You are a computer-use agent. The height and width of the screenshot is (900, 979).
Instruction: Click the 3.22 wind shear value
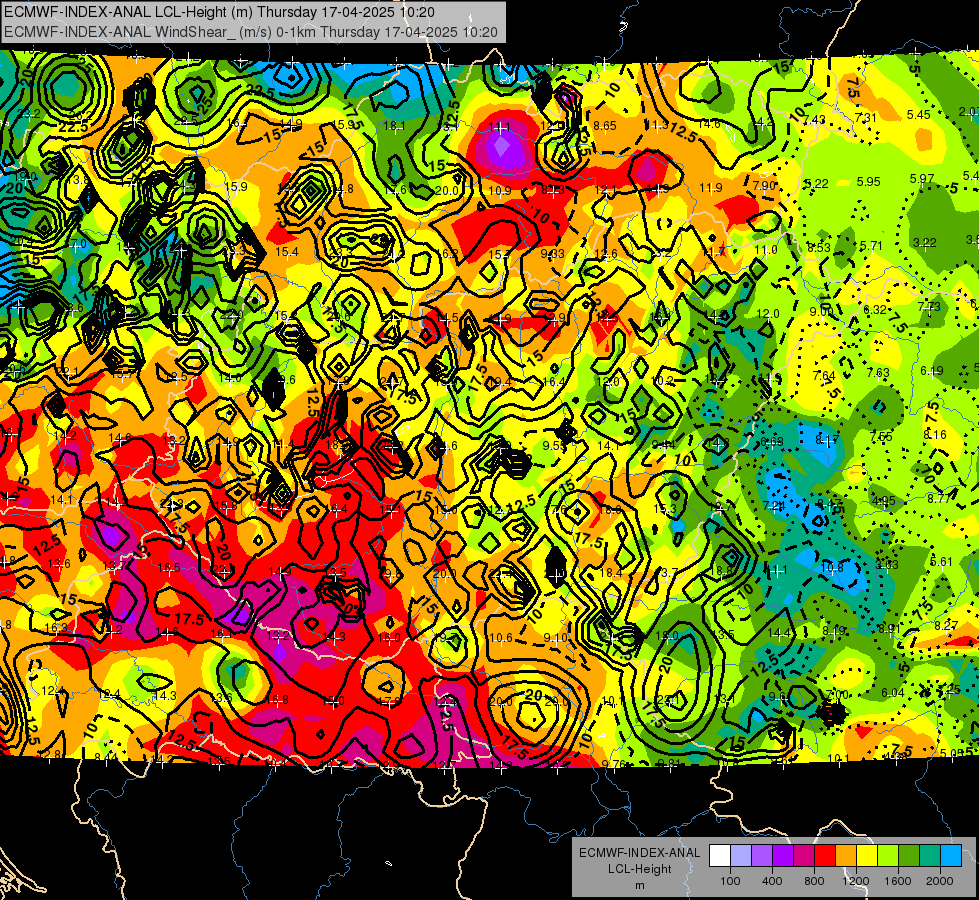coord(925,243)
